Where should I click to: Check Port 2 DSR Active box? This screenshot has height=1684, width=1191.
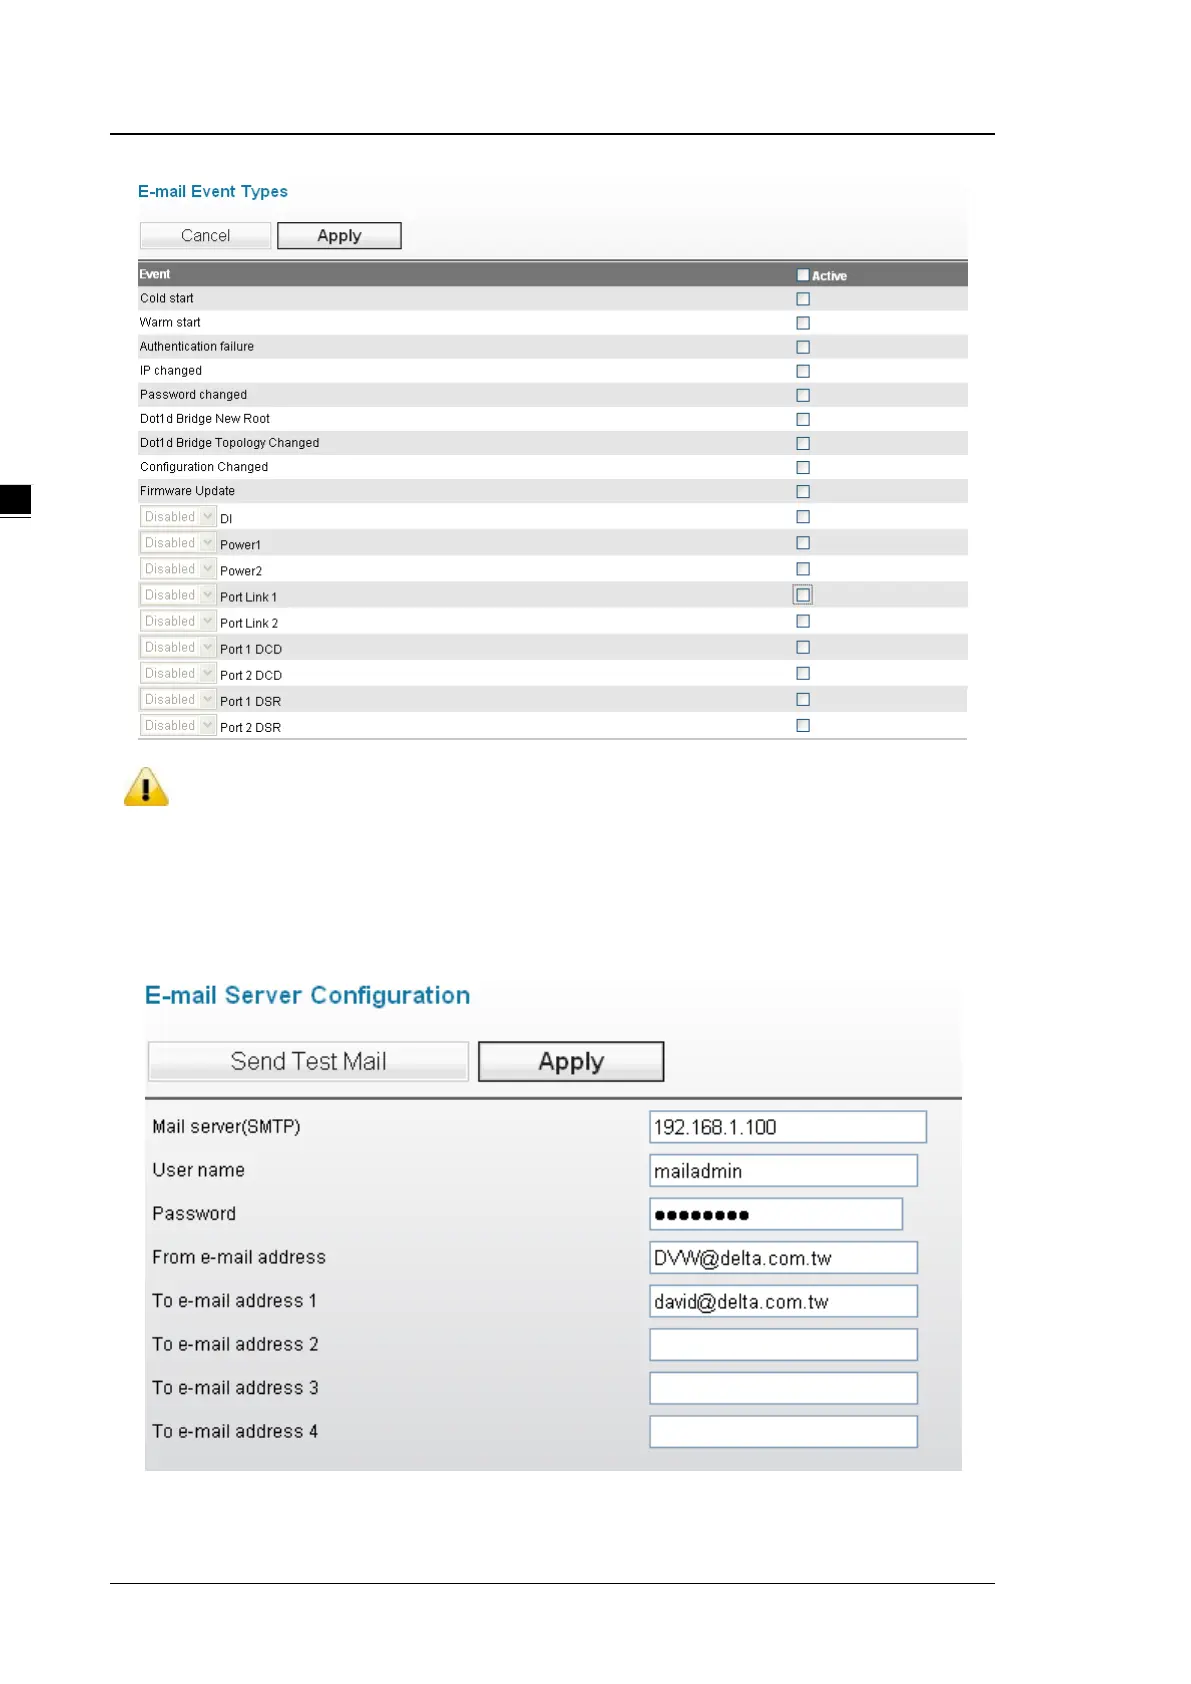[803, 725]
